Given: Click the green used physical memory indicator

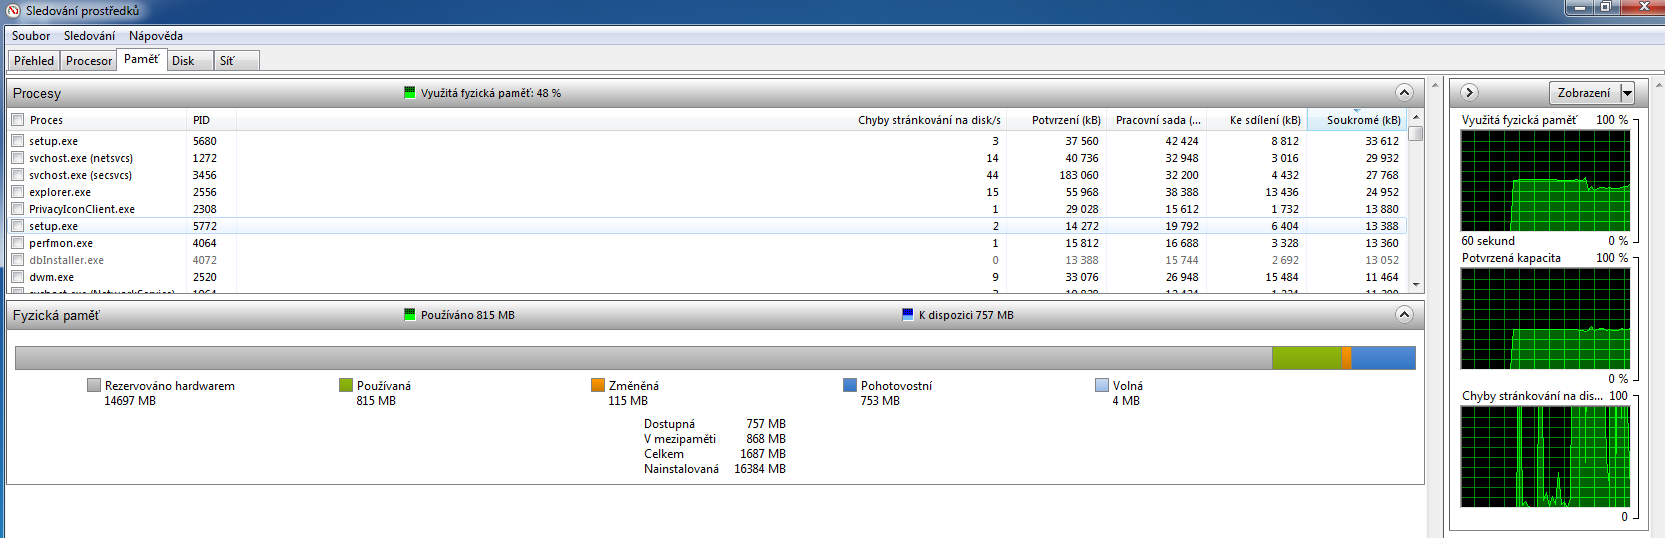Looking at the screenshot, I should (x=409, y=93).
